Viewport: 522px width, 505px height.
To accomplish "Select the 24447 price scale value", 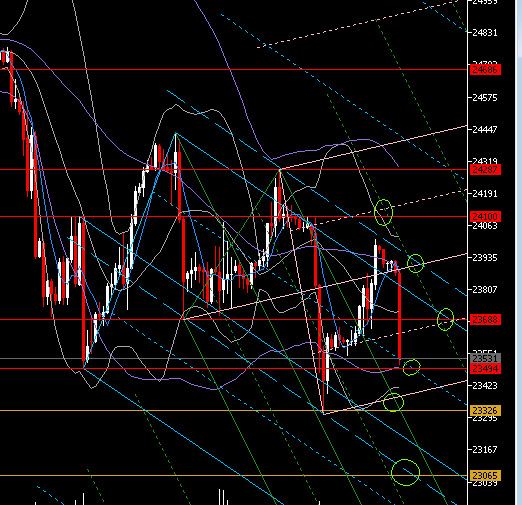I will click(485, 129).
